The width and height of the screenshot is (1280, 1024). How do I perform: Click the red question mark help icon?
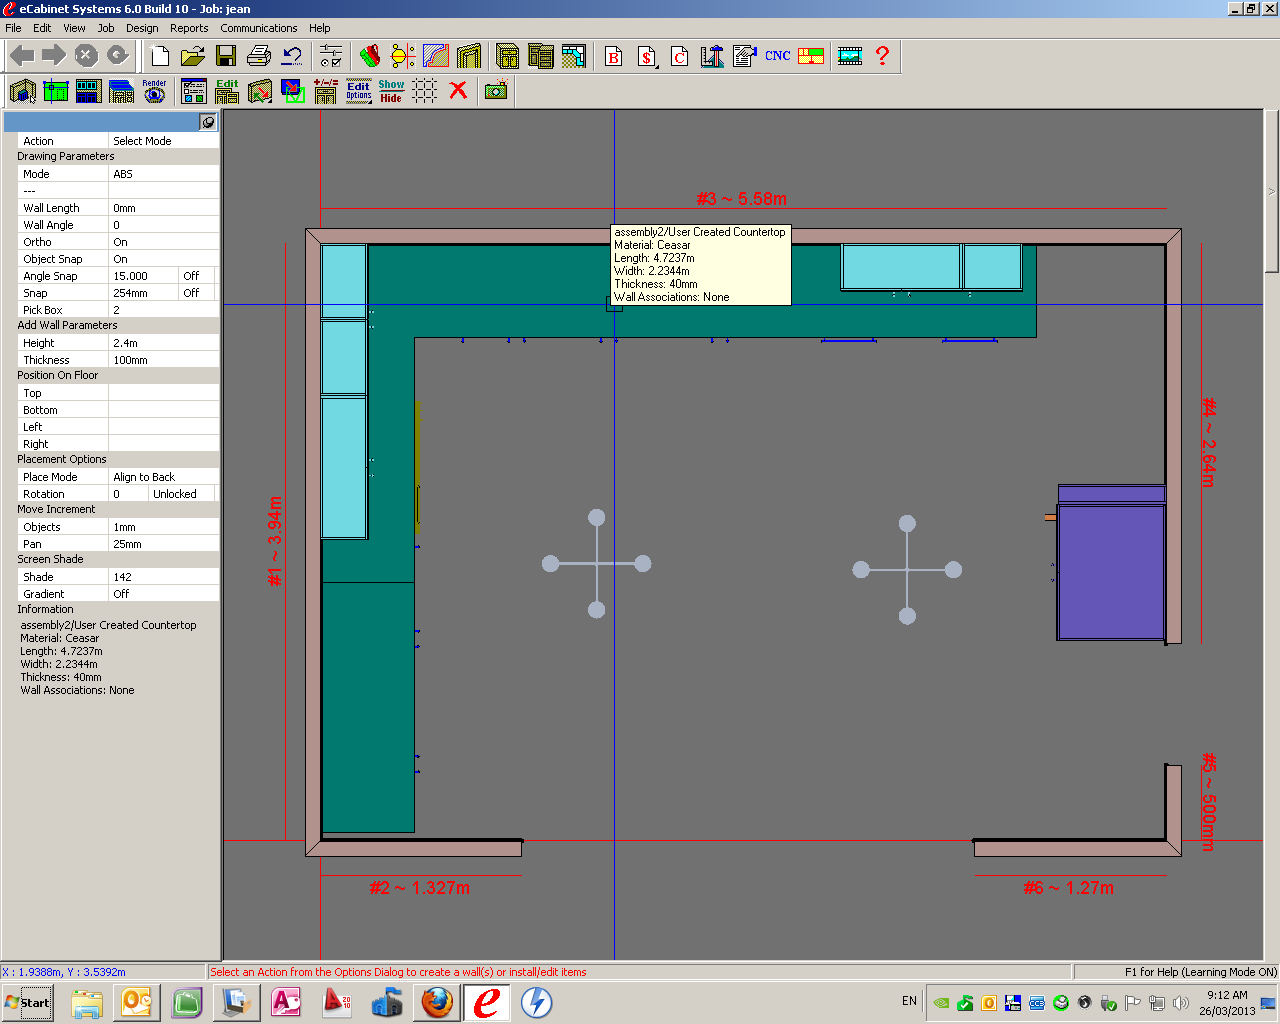882,56
